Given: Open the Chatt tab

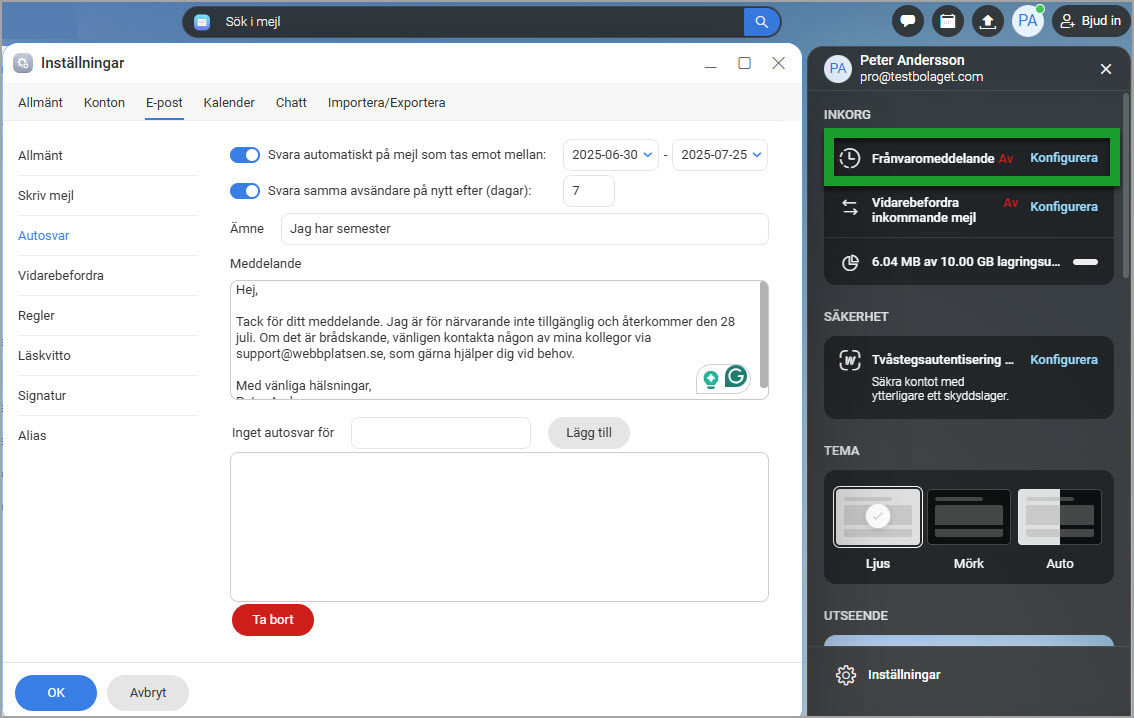Looking at the screenshot, I should 291,103.
